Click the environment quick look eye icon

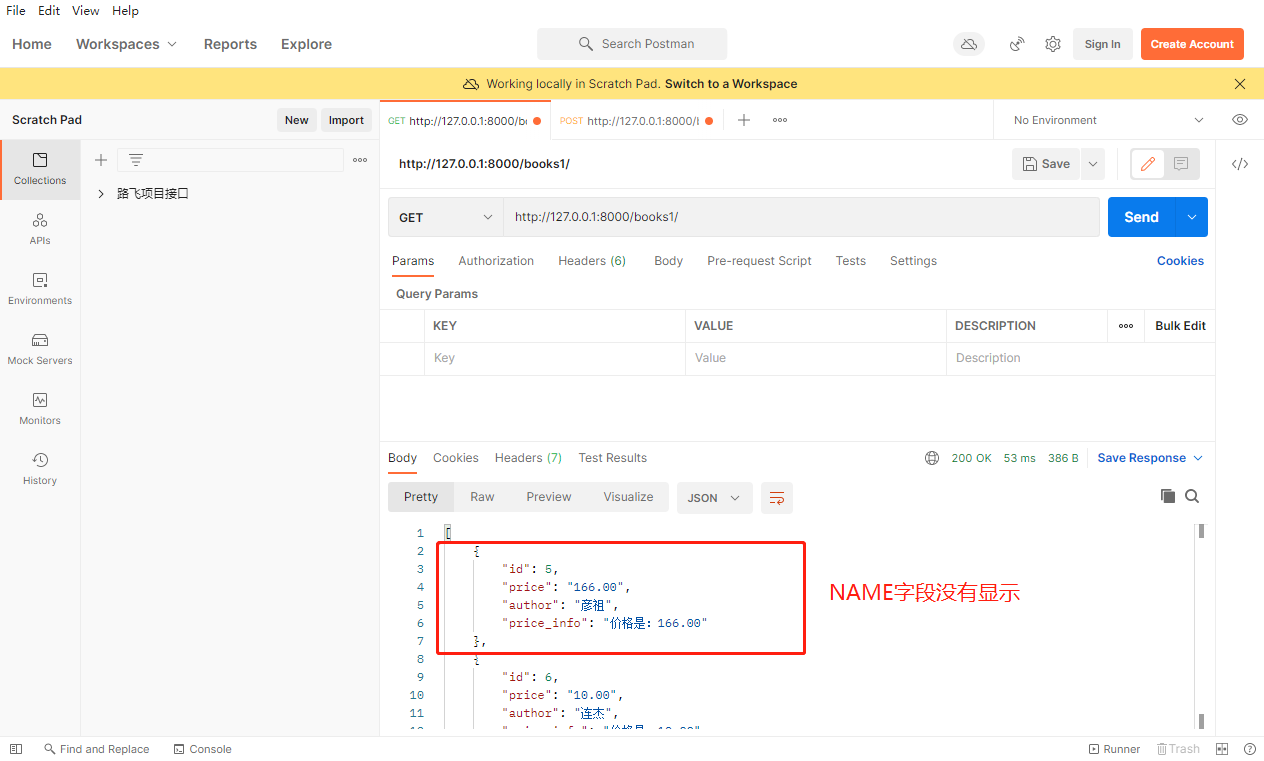pos(1240,120)
